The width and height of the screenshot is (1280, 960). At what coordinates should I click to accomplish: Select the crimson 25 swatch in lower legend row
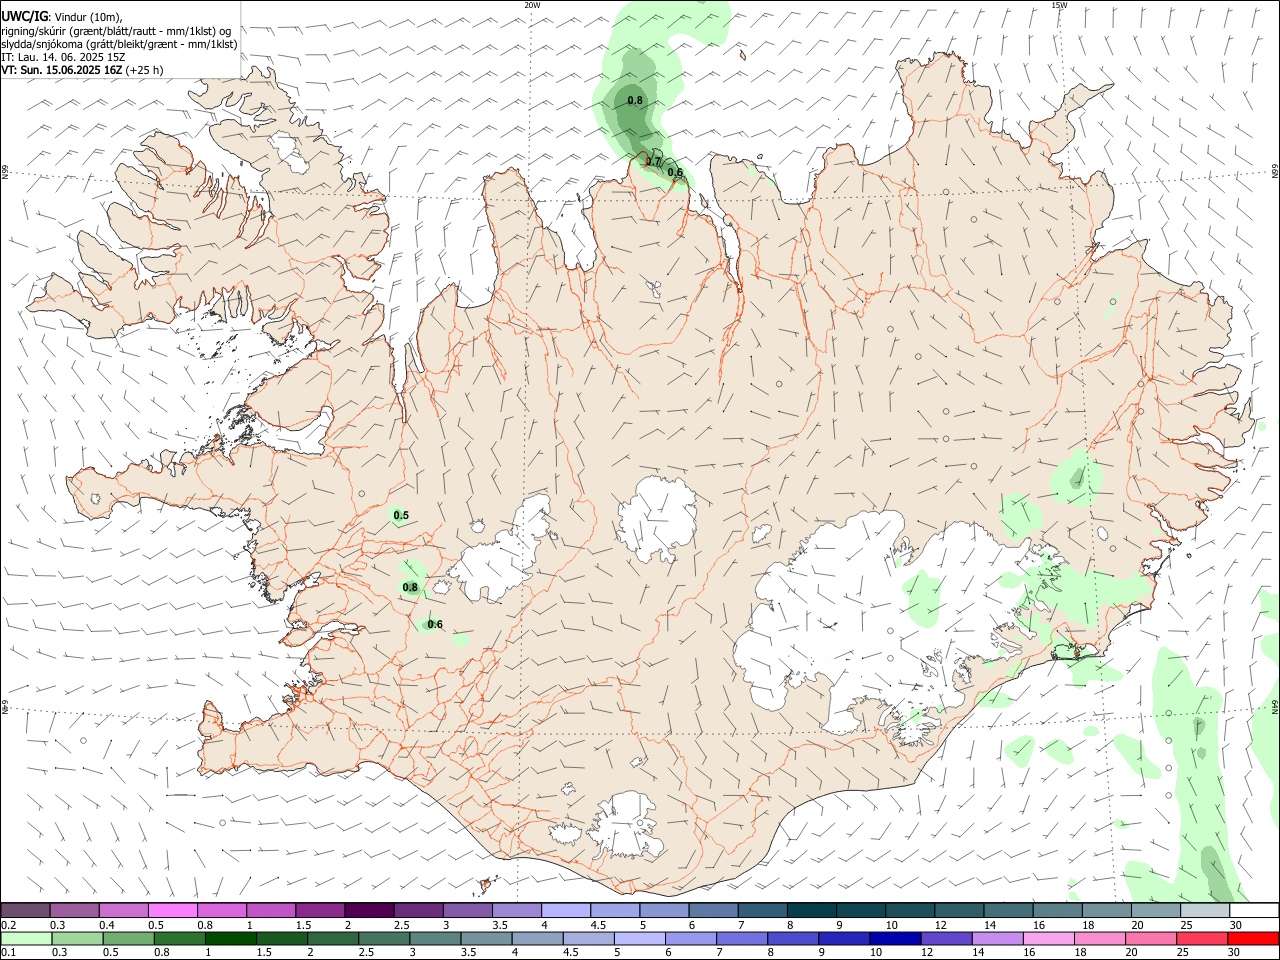coord(1202,939)
